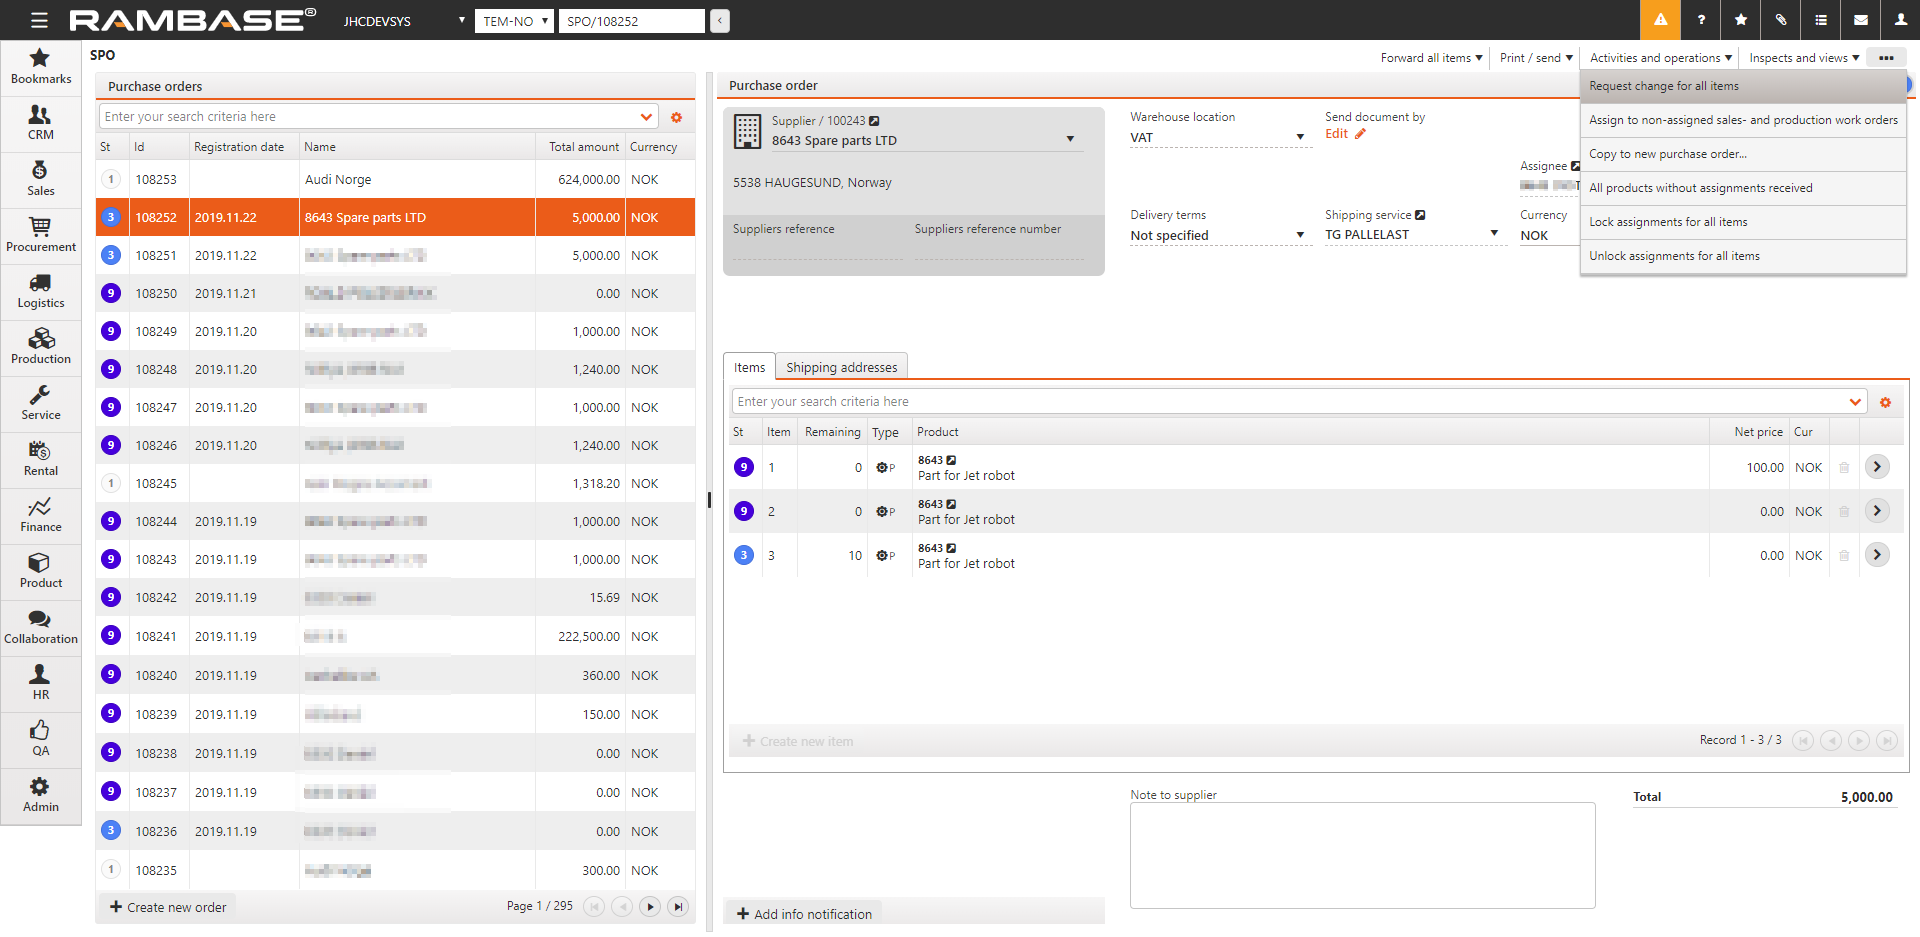Expand the Forward all items menu
The width and height of the screenshot is (1920, 937).
tap(1431, 58)
